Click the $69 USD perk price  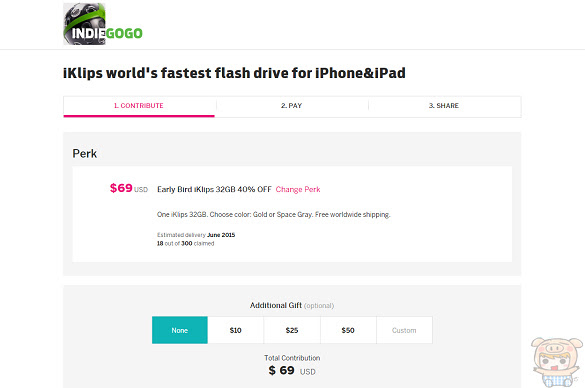point(129,188)
